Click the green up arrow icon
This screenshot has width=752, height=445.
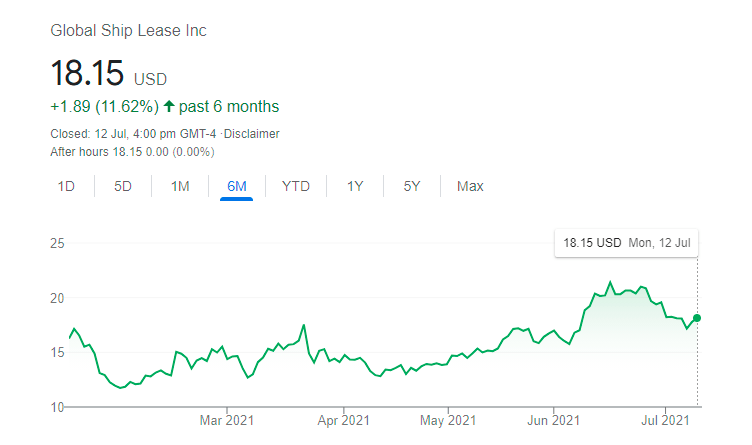click(x=169, y=106)
